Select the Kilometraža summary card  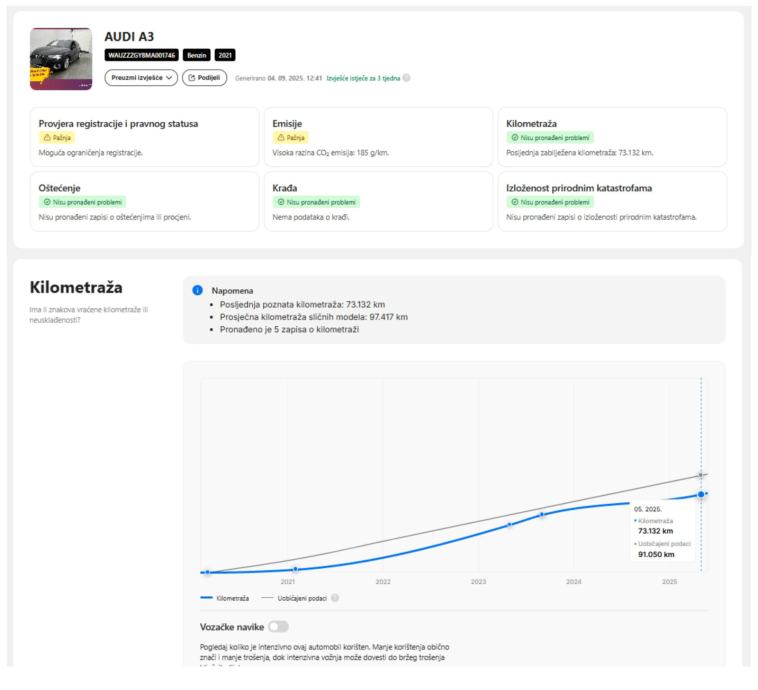coord(612,137)
